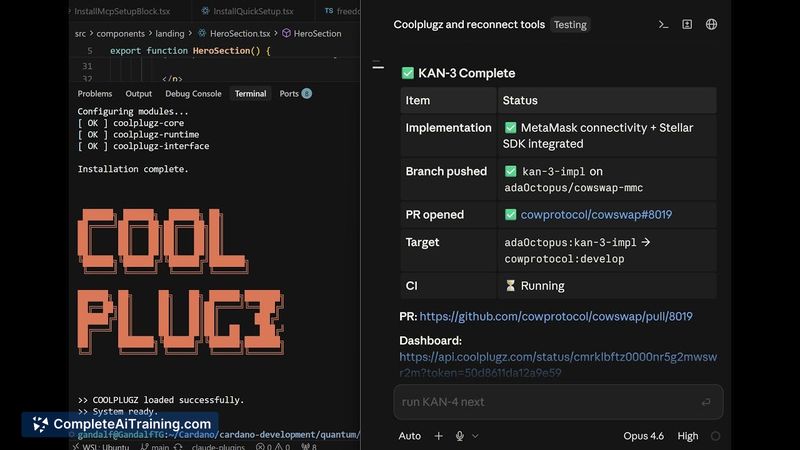
Task: Open the Output panel tab
Action: point(139,93)
